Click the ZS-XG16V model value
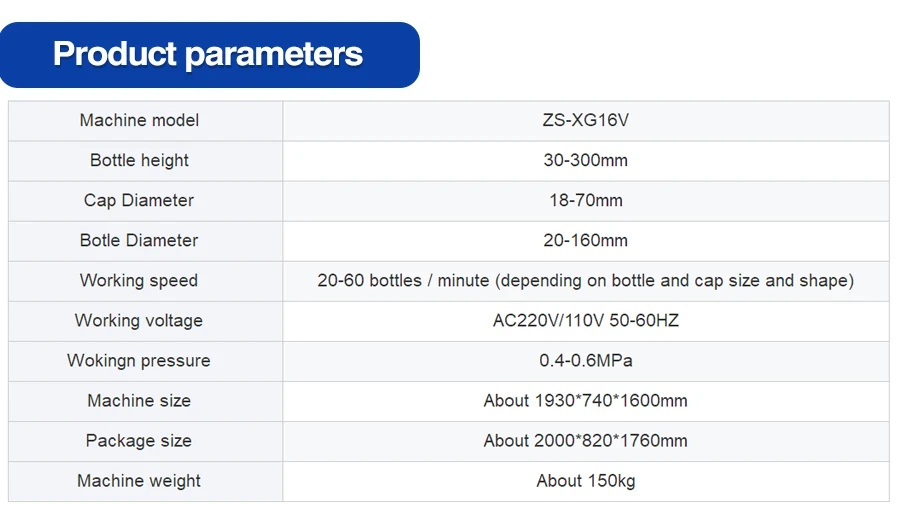900x528 pixels. pos(585,121)
